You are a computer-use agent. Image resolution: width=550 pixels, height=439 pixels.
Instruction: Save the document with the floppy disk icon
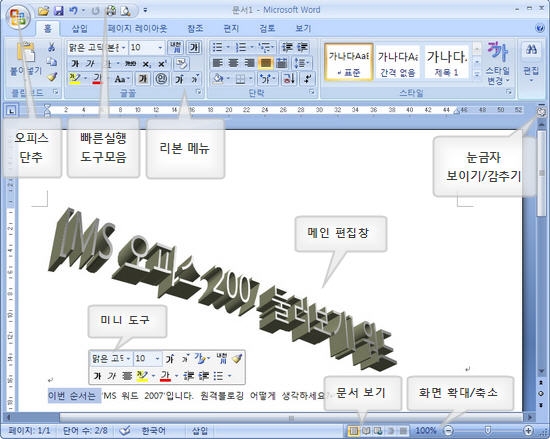[x=58, y=11]
